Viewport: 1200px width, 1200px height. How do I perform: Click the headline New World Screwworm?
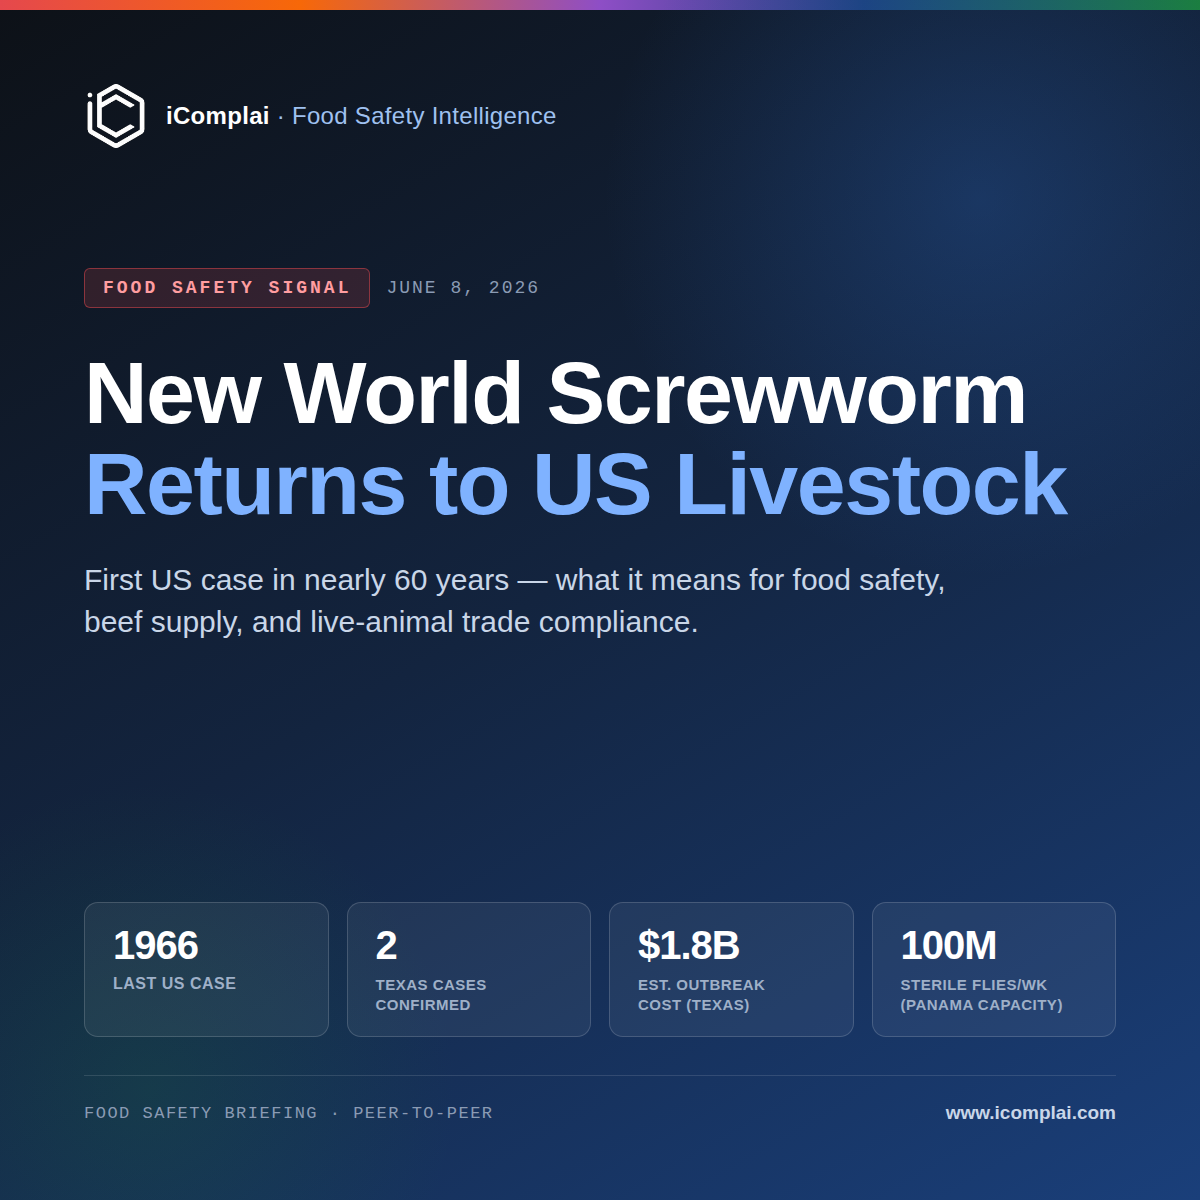(x=556, y=394)
